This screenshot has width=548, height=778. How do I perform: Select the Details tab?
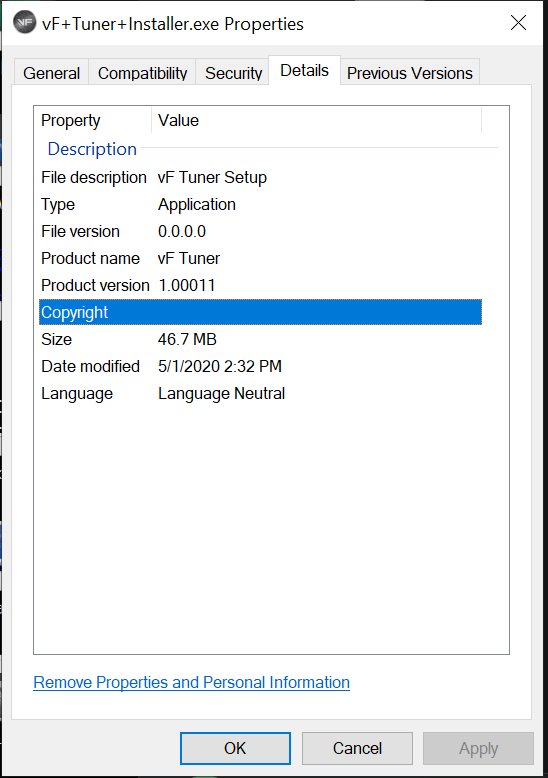click(304, 70)
